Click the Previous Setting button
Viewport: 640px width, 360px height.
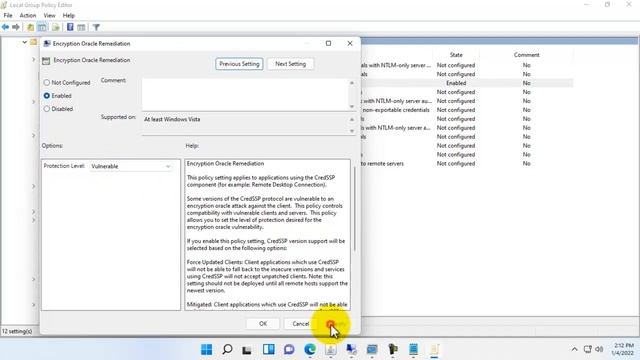click(x=239, y=64)
